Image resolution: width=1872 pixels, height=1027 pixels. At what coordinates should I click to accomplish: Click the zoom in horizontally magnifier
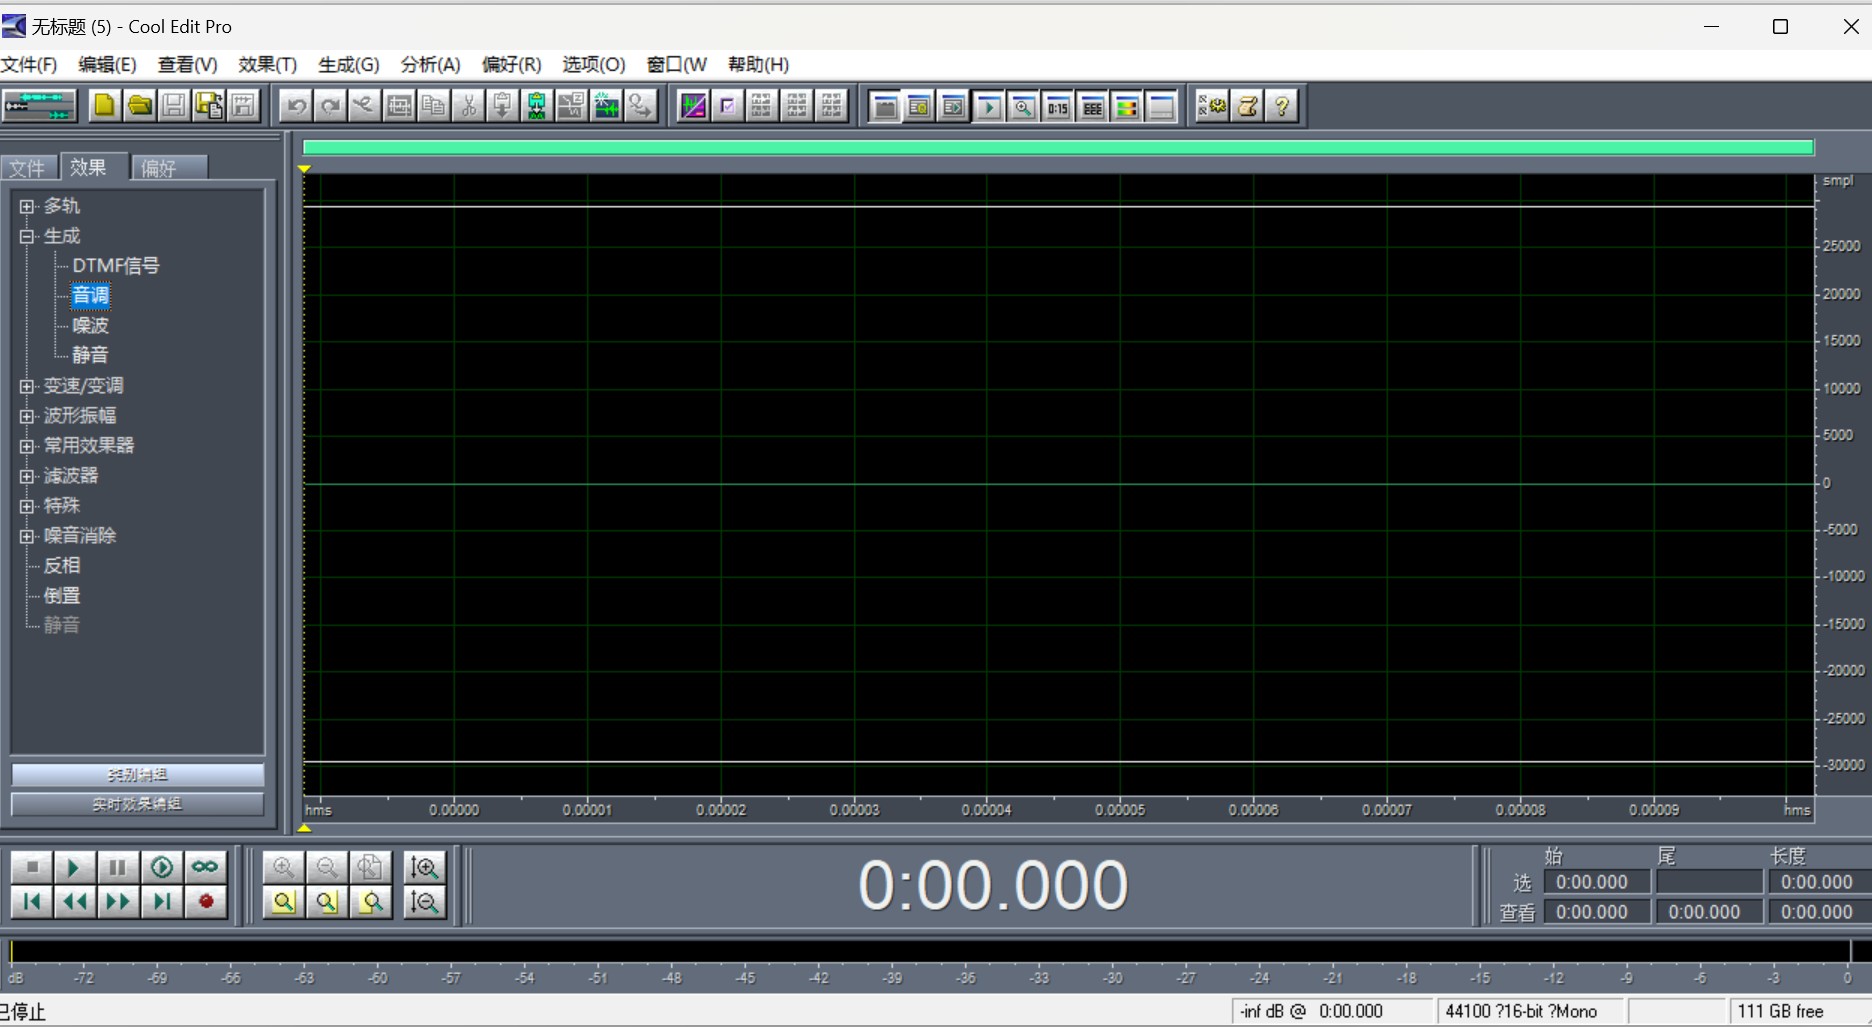[284, 867]
